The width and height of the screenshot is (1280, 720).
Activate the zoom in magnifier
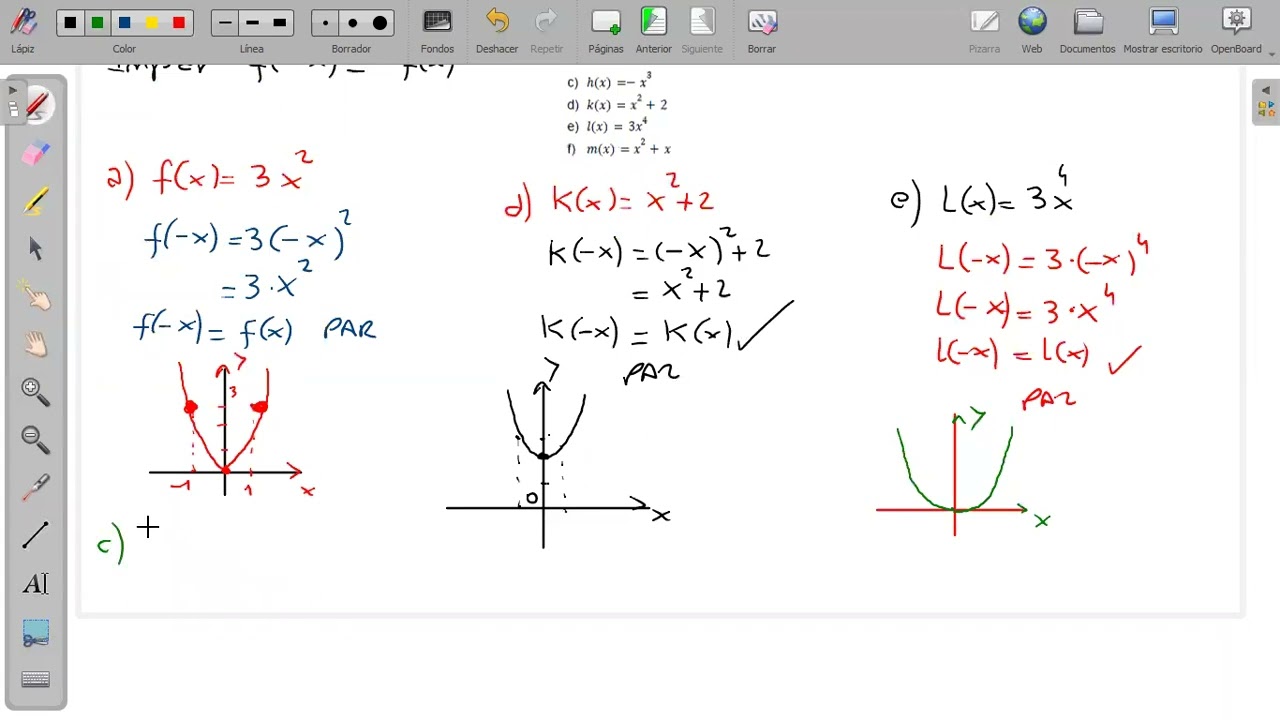pyautogui.click(x=36, y=392)
